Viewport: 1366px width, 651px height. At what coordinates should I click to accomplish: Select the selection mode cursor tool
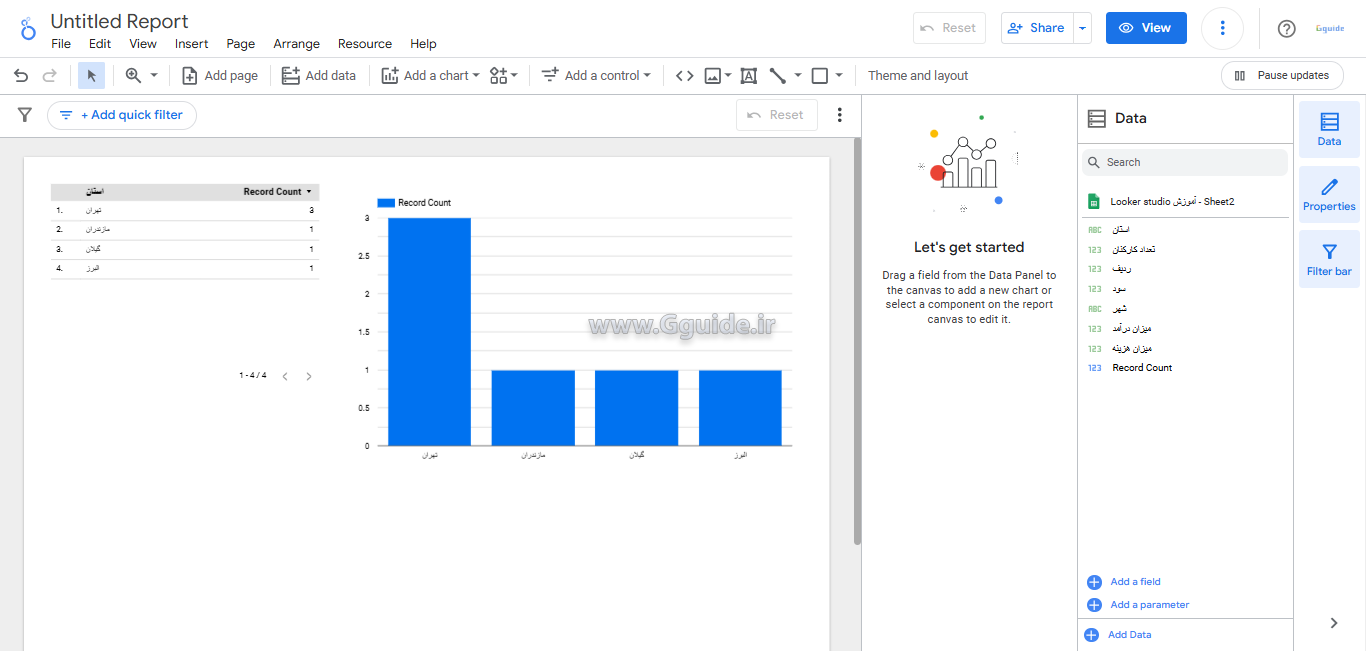point(91,76)
